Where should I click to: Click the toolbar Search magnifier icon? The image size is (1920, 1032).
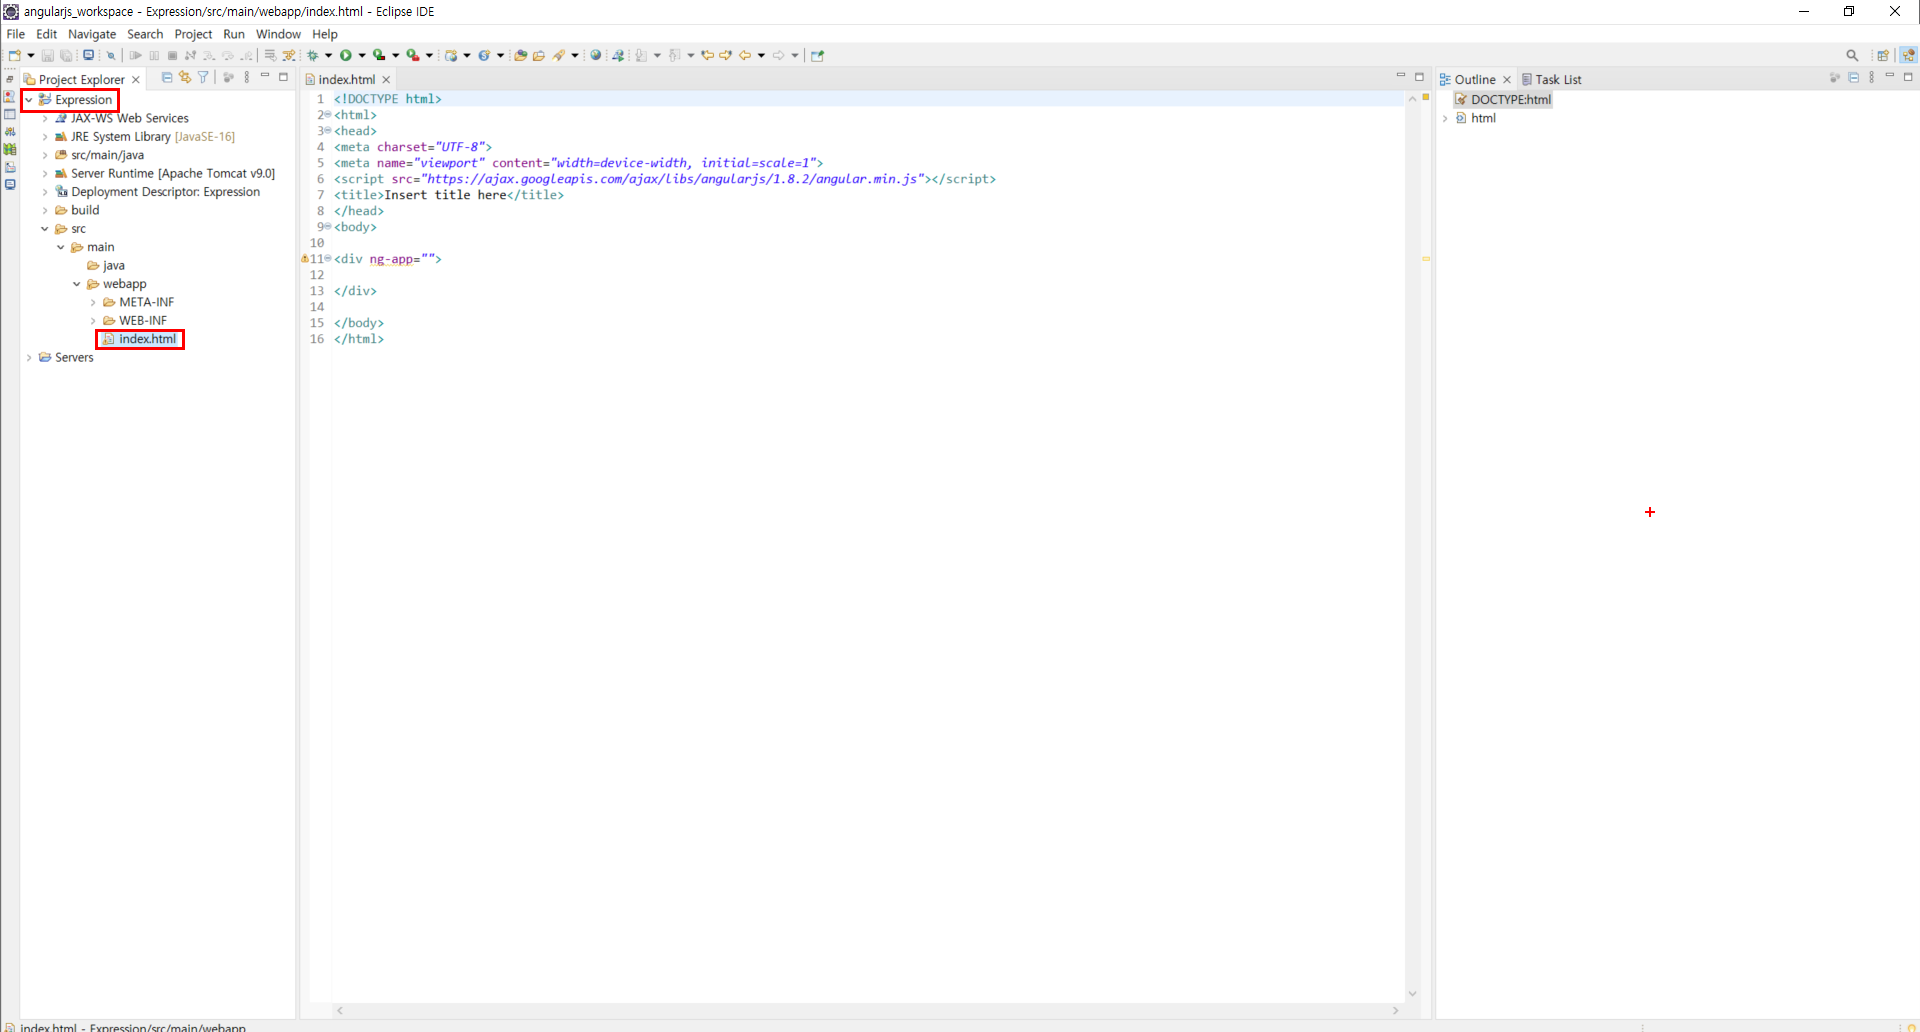[1852, 55]
